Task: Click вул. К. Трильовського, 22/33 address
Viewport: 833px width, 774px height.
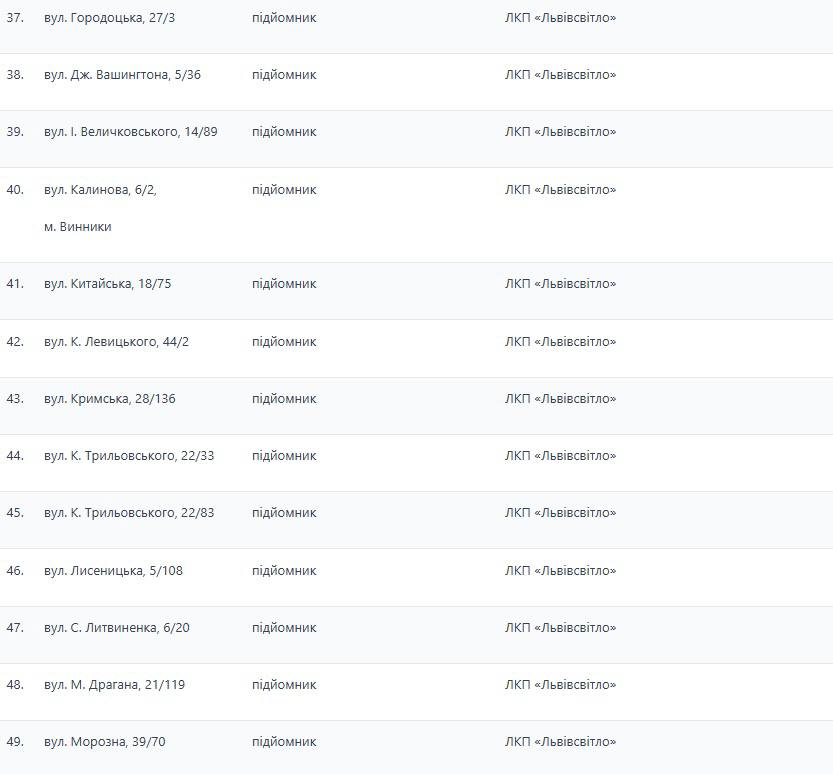Action: coord(129,456)
